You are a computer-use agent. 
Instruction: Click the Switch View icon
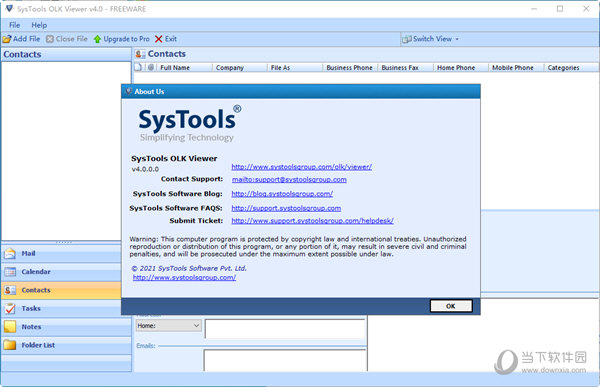407,39
